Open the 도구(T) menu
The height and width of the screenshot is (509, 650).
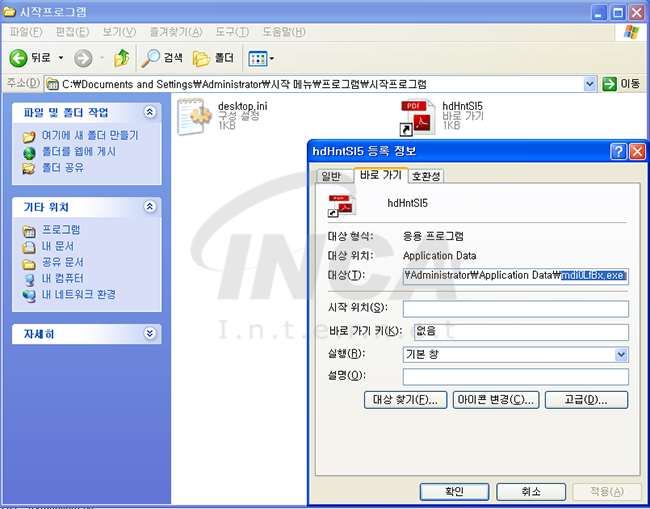click(232, 32)
